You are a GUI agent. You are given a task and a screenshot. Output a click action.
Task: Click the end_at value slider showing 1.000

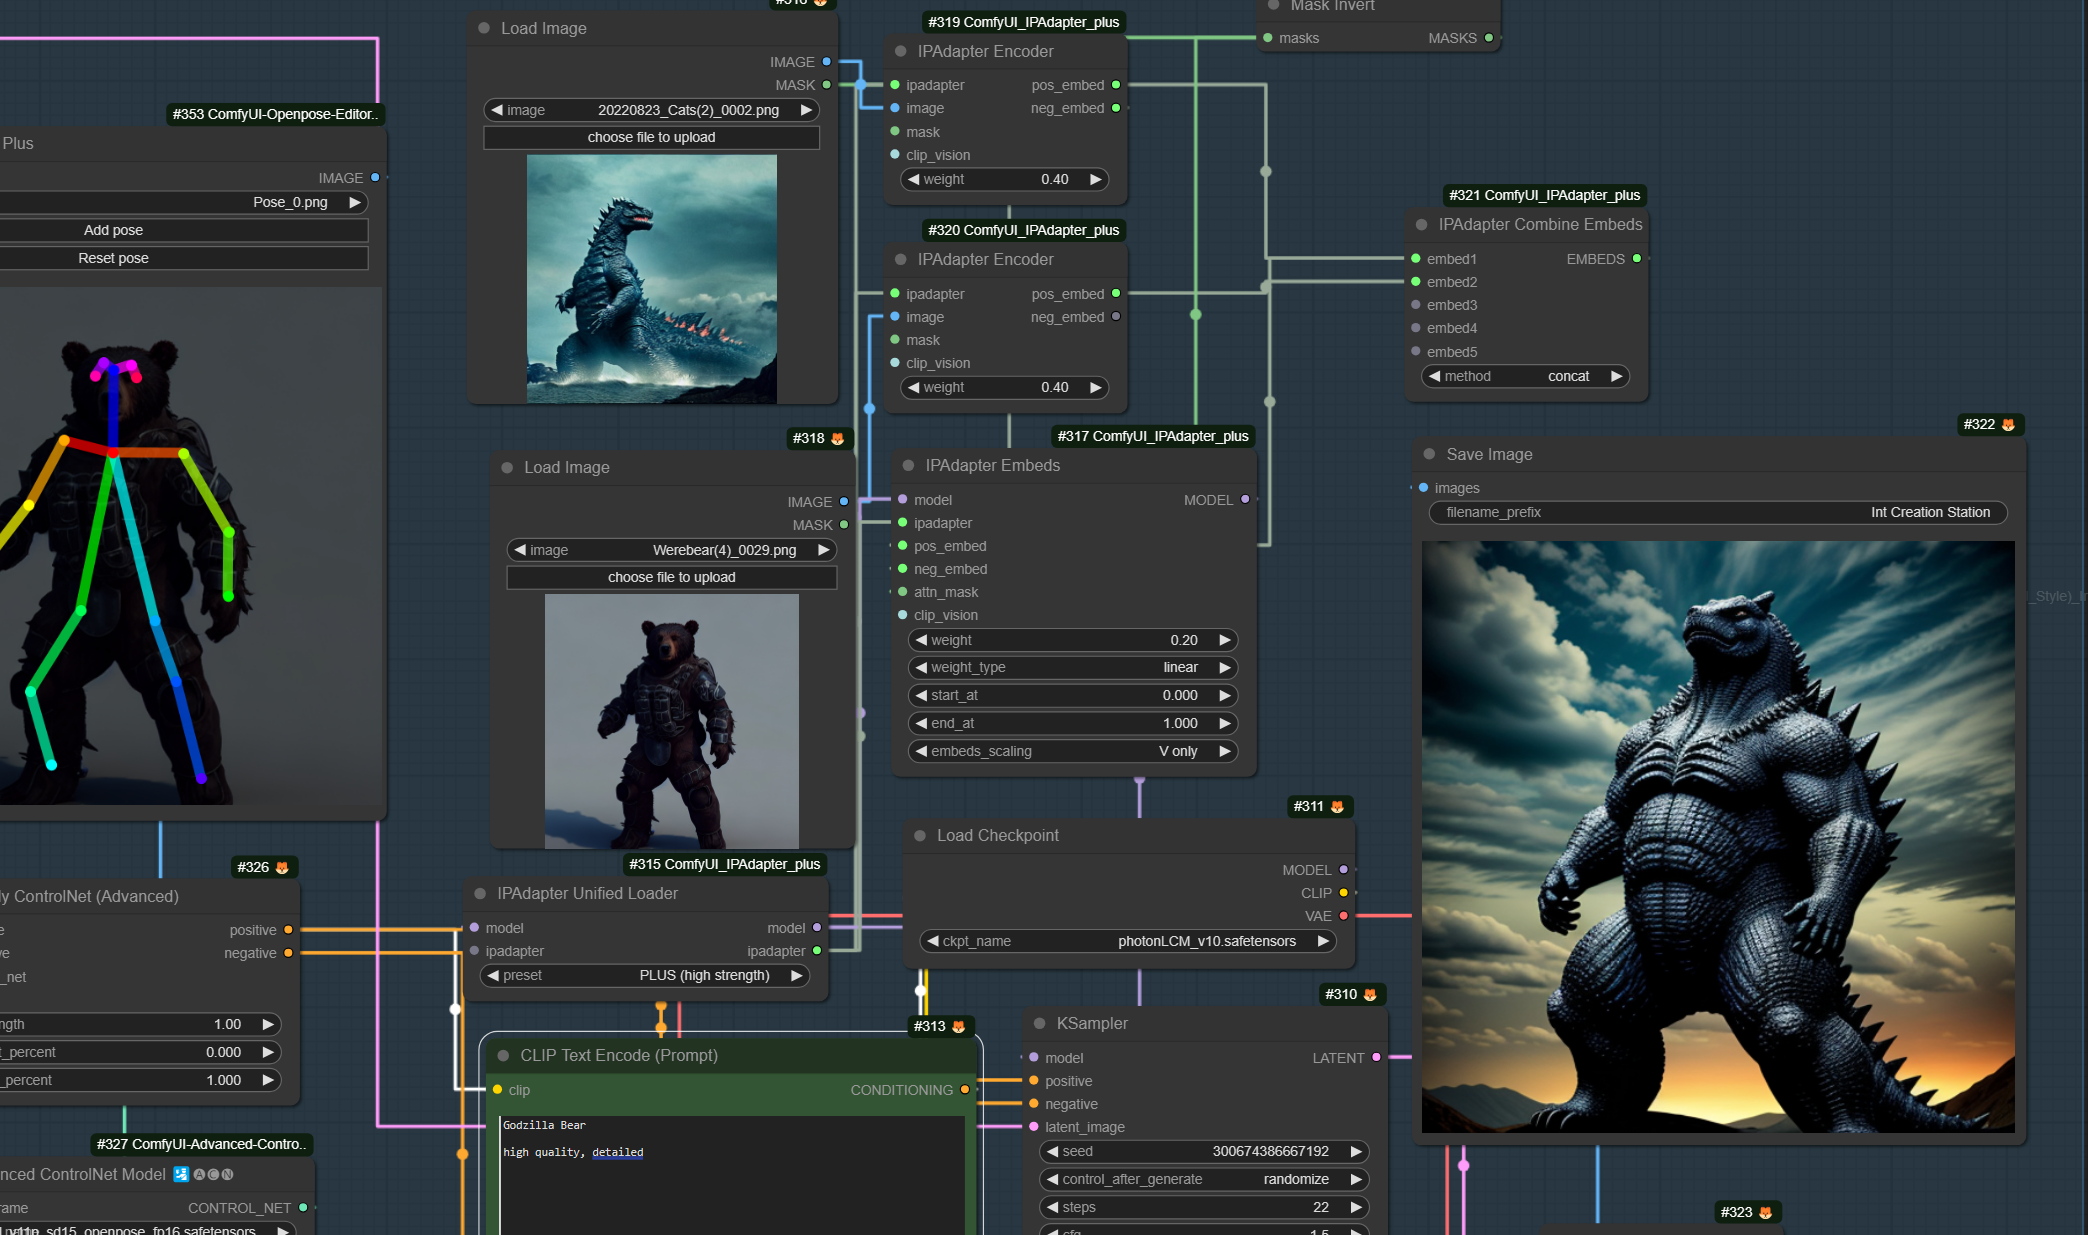tap(1072, 723)
